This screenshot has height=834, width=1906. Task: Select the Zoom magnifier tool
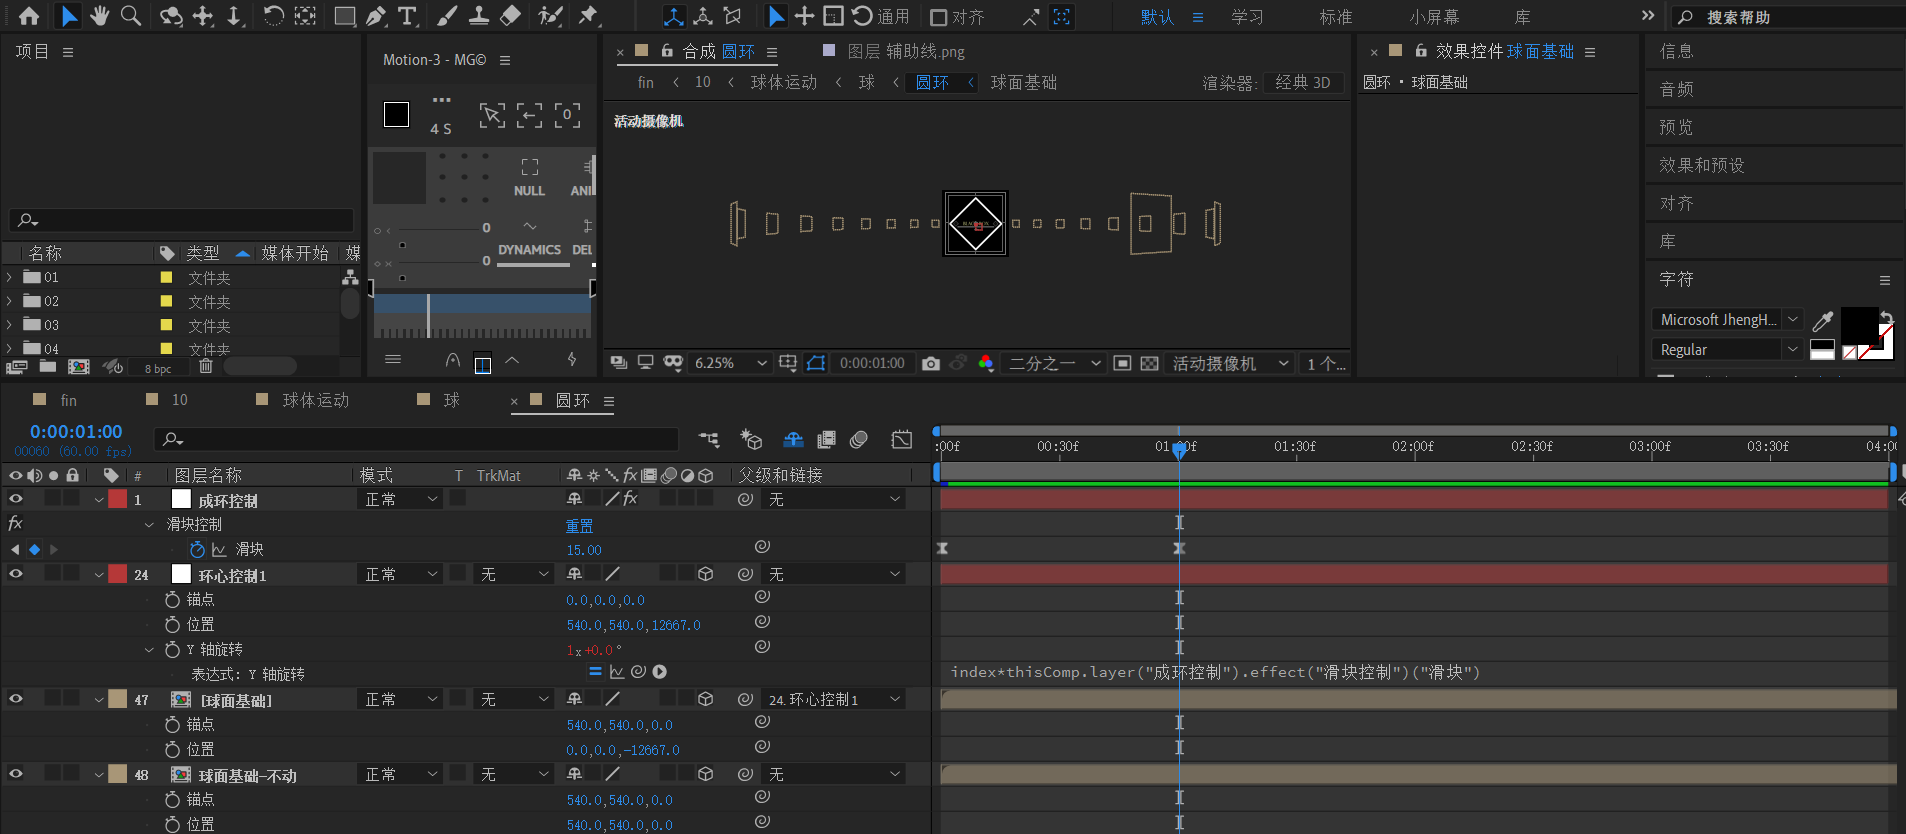(x=130, y=16)
